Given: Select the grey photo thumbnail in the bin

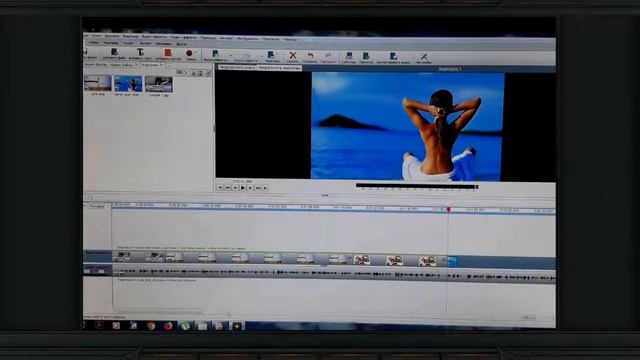Looking at the screenshot, I should click(x=159, y=84).
